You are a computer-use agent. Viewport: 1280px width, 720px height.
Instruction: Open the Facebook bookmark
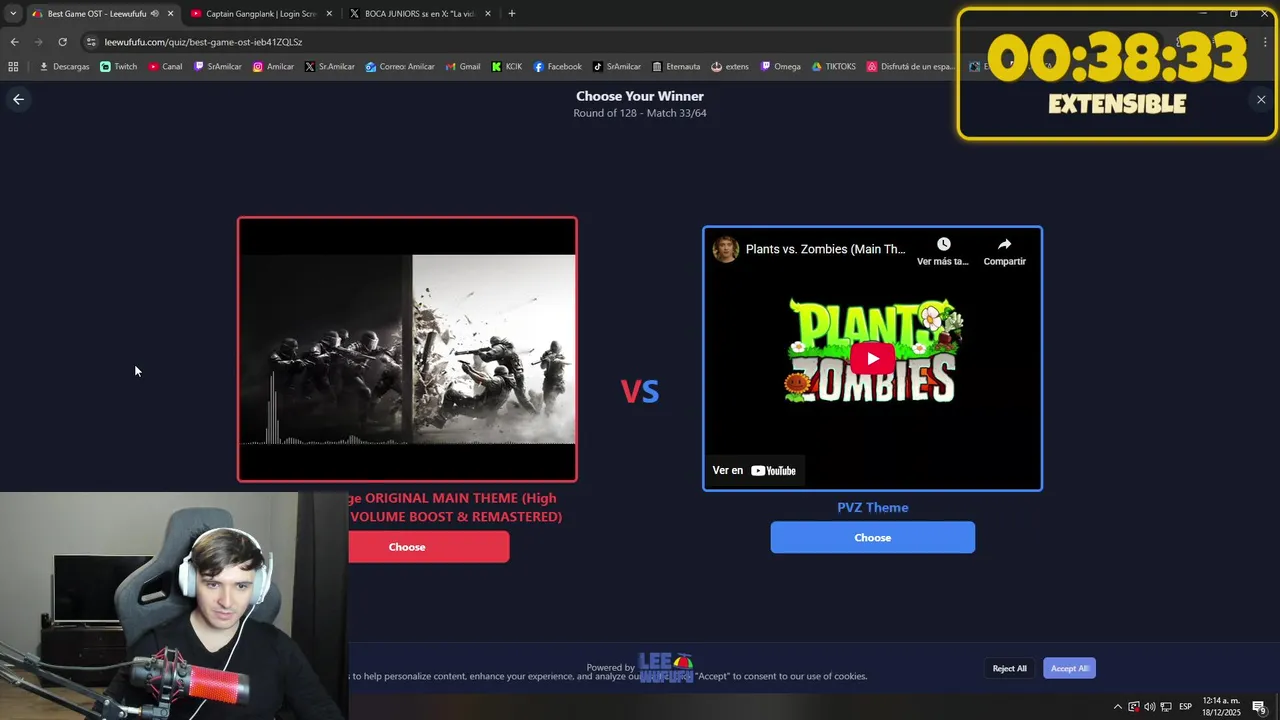click(557, 67)
